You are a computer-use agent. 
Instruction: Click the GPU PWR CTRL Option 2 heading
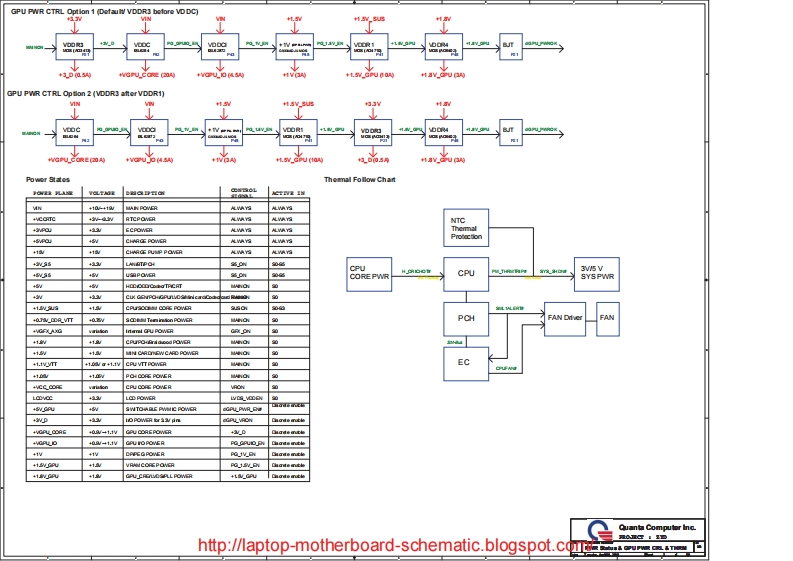pyautogui.click(x=86, y=93)
